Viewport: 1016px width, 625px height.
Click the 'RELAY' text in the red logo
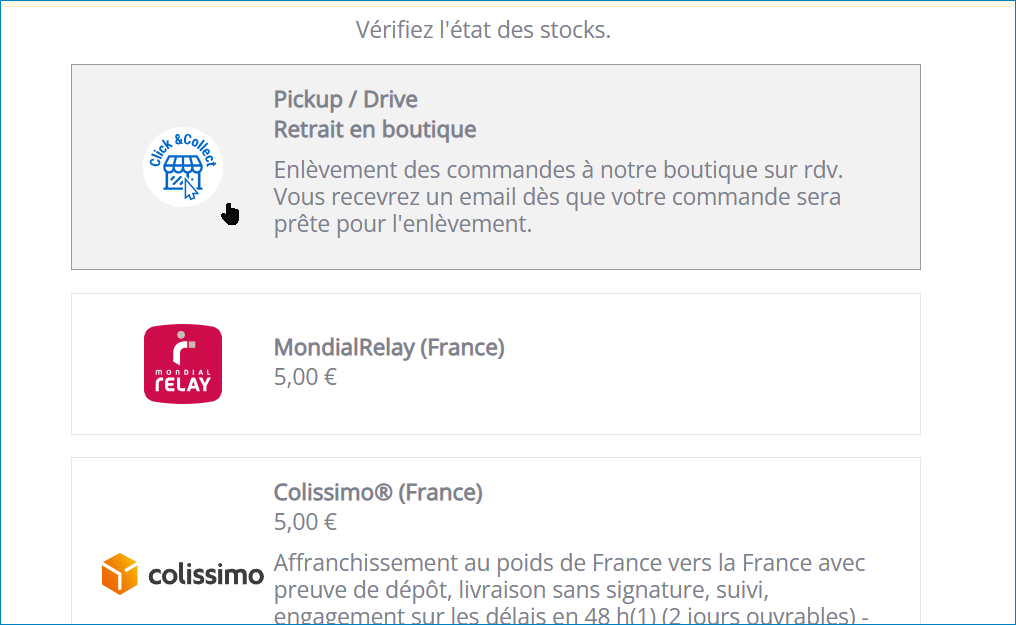(183, 384)
